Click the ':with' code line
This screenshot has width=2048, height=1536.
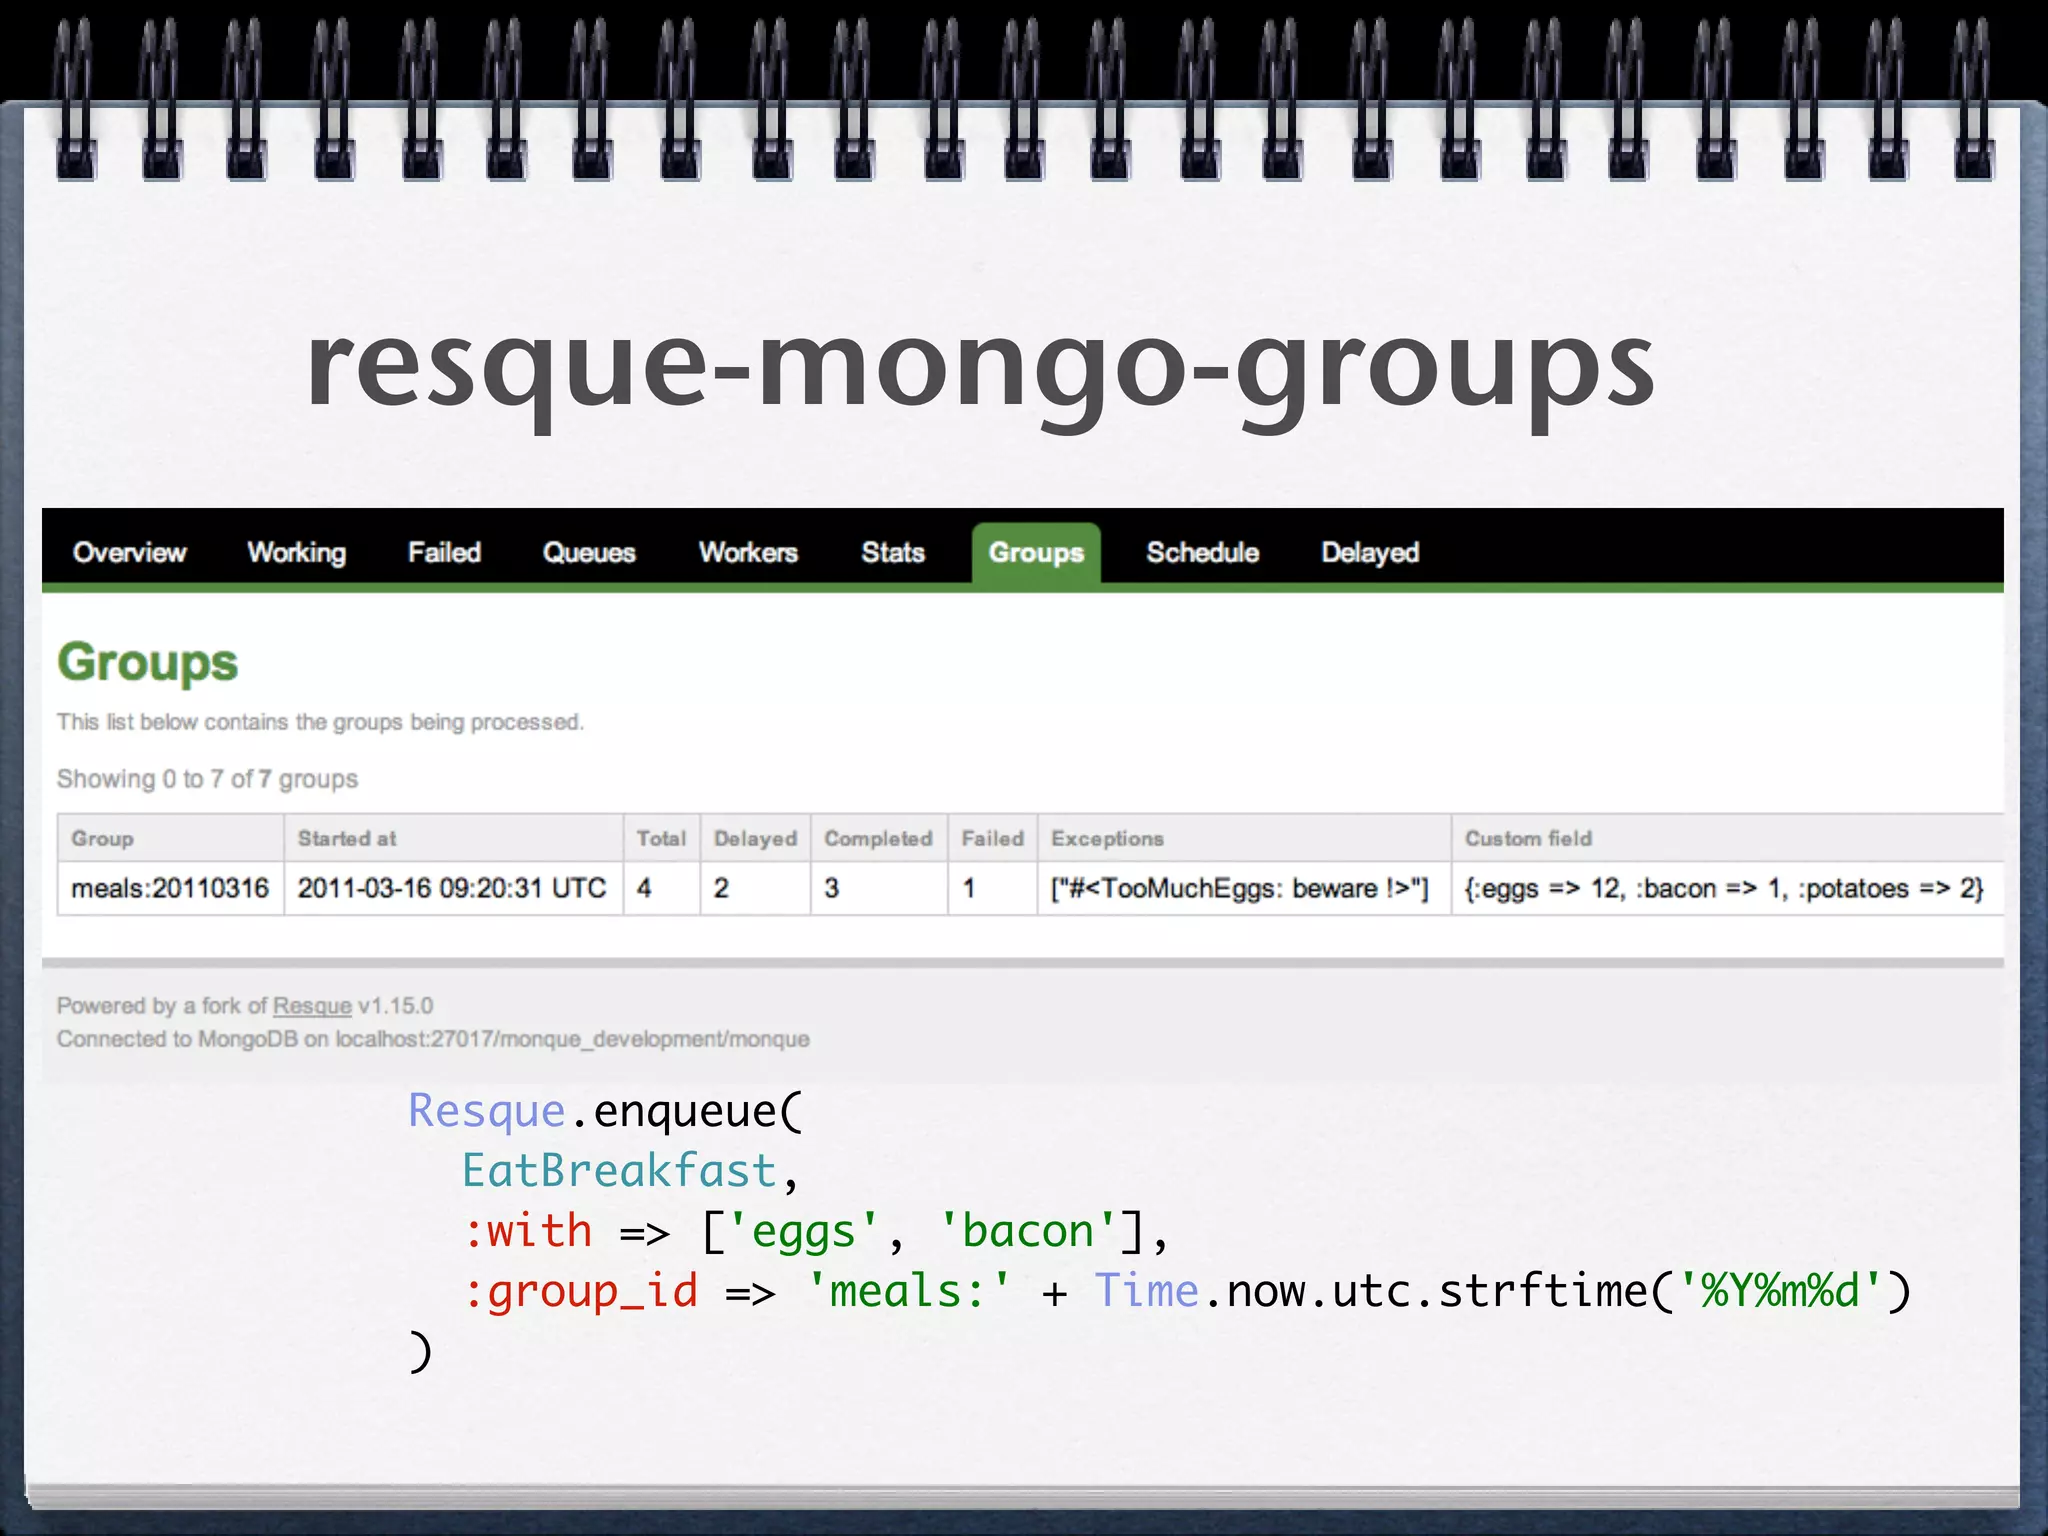click(x=815, y=1231)
